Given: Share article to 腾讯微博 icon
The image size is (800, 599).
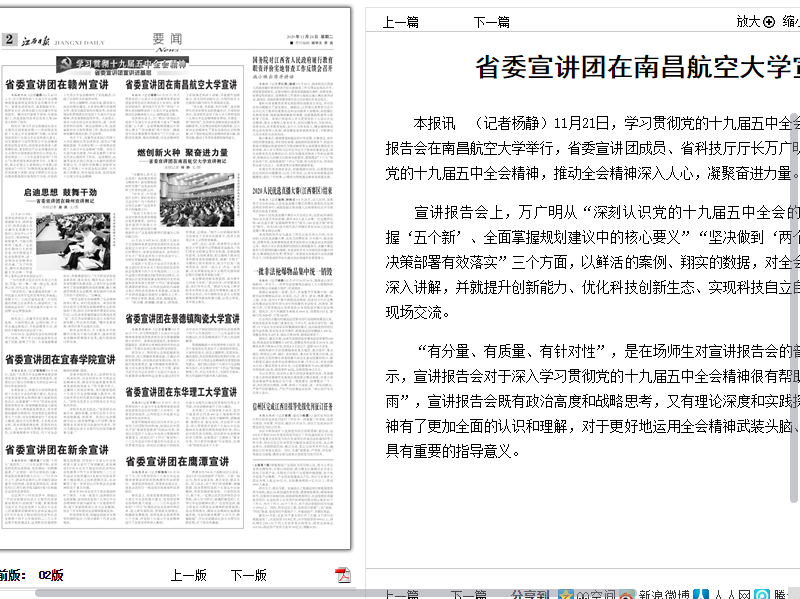Looking at the screenshot, I should 762,596.
